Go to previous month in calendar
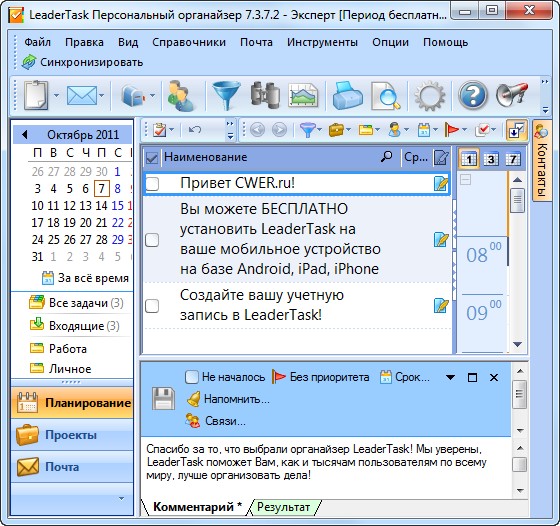The image size is (560, 526). (24, 135)
